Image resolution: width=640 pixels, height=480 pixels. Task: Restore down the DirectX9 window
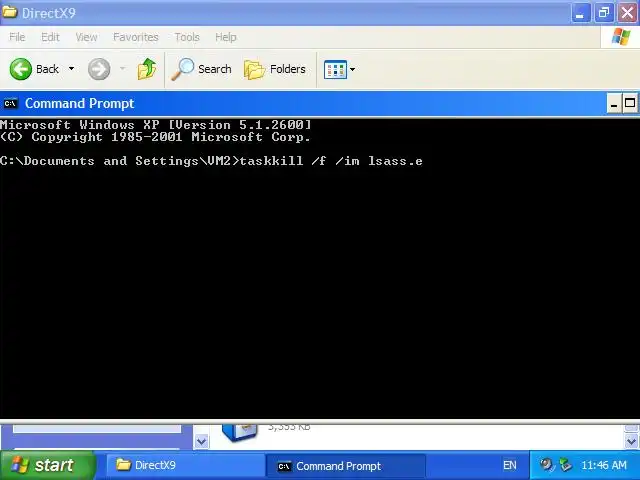point(604,13)
